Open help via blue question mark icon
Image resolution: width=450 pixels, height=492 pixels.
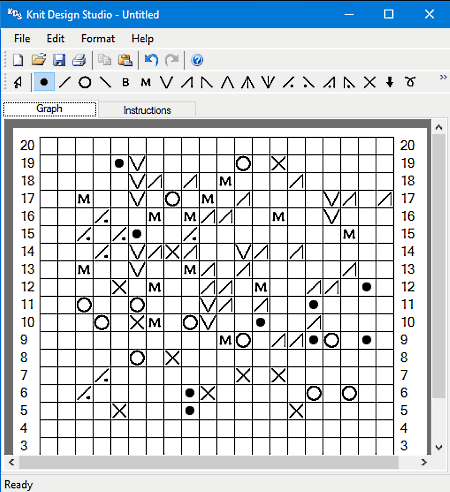coord(197,60)
